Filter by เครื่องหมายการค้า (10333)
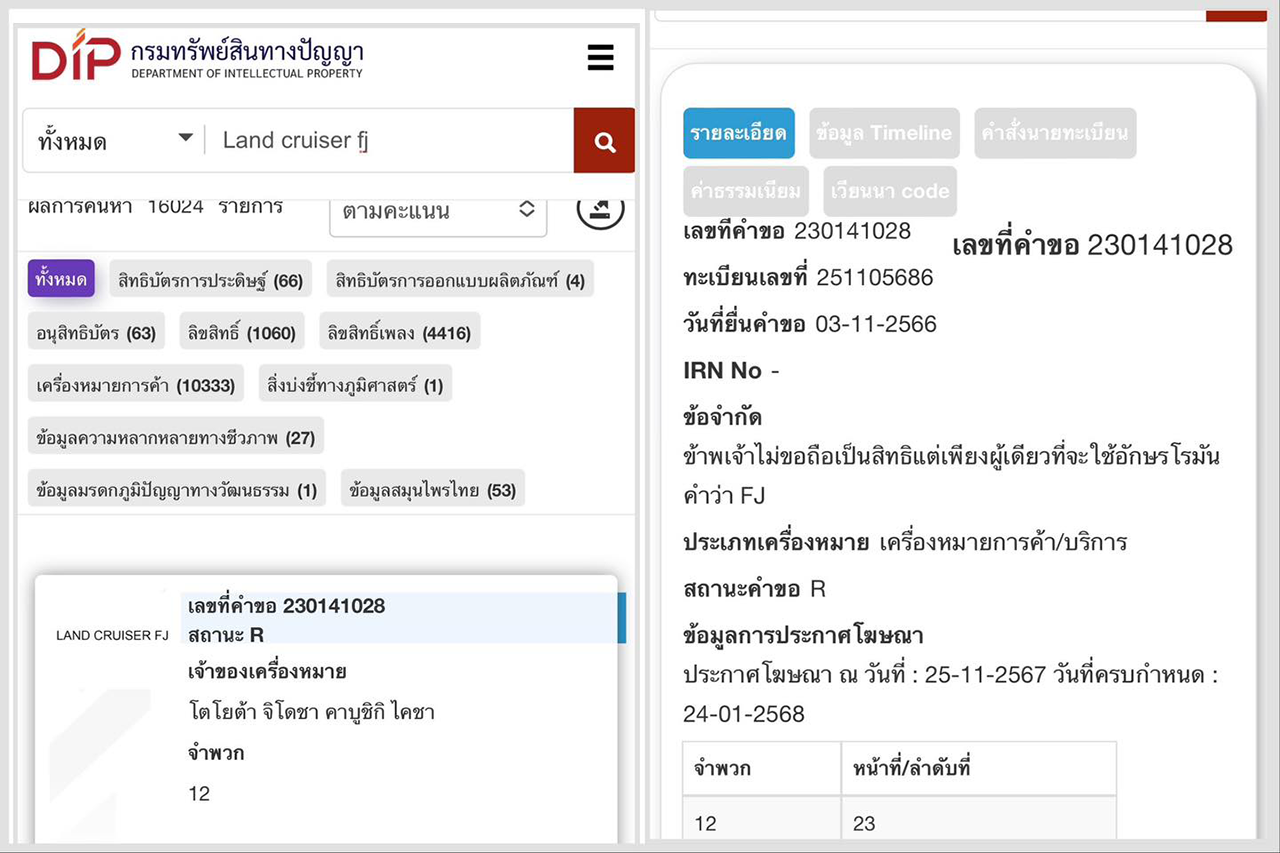1280x853 pixels. 136,385
